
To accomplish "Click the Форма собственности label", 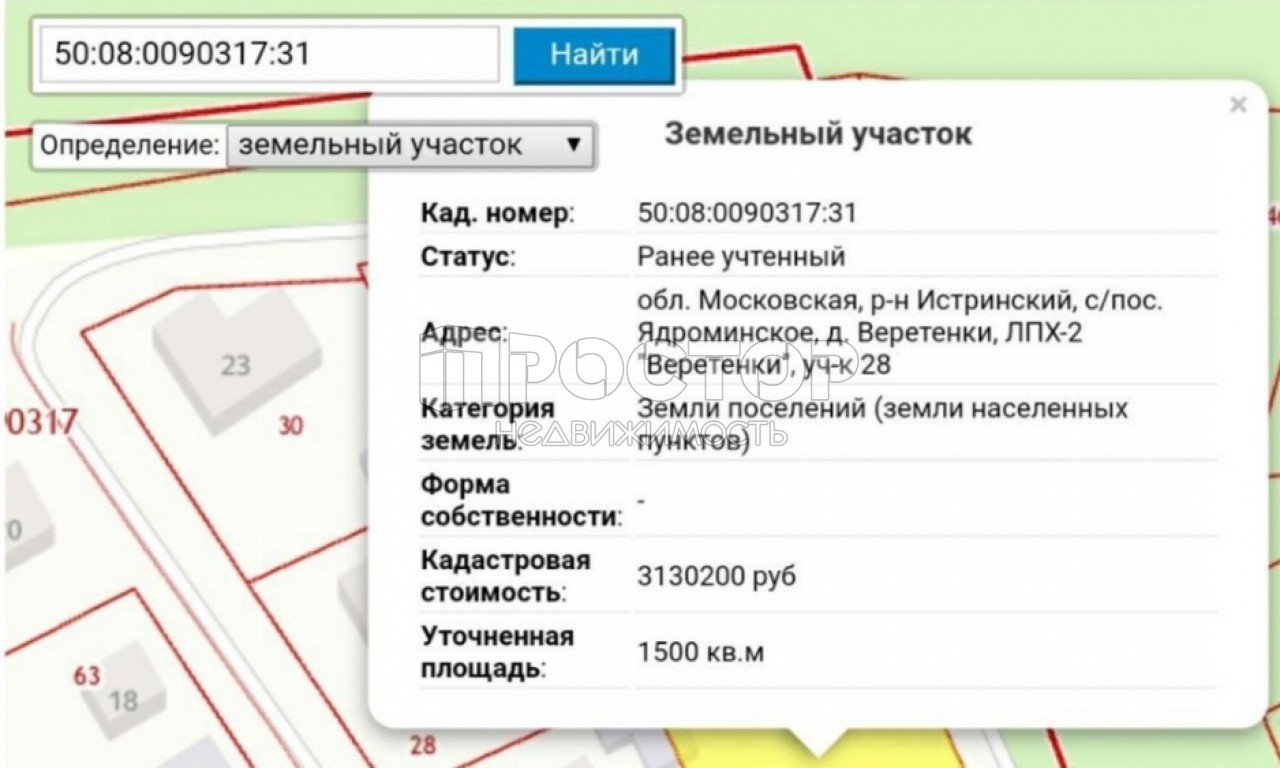I will [521, 501].
